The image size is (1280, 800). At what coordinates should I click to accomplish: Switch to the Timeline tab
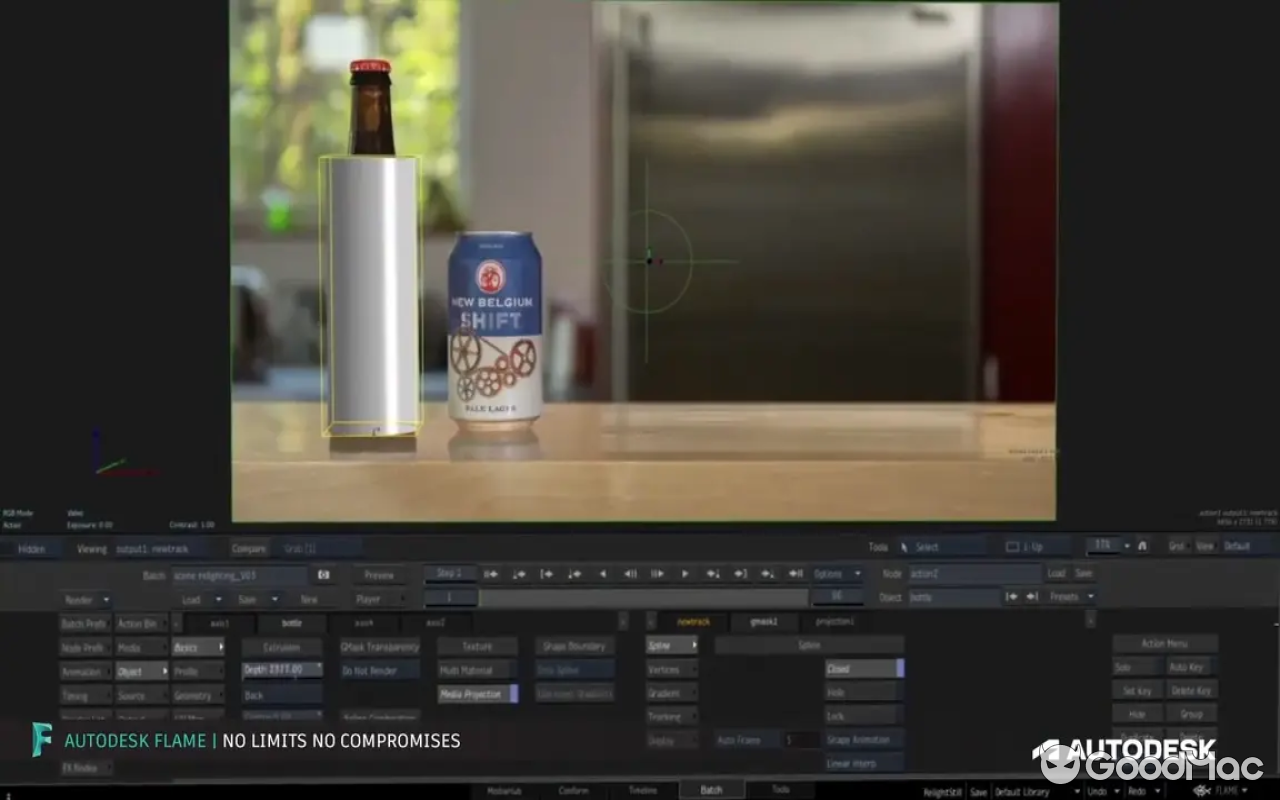pyautogui.click(x=645, y=789)
